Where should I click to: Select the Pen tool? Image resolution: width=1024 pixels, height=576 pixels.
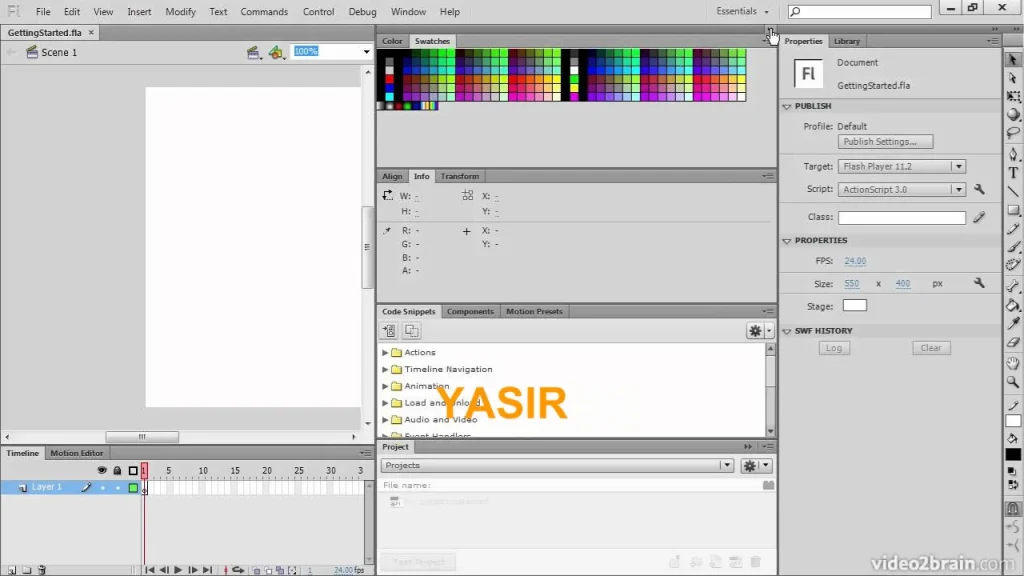pyautogui.click(x=1013, y=154)
